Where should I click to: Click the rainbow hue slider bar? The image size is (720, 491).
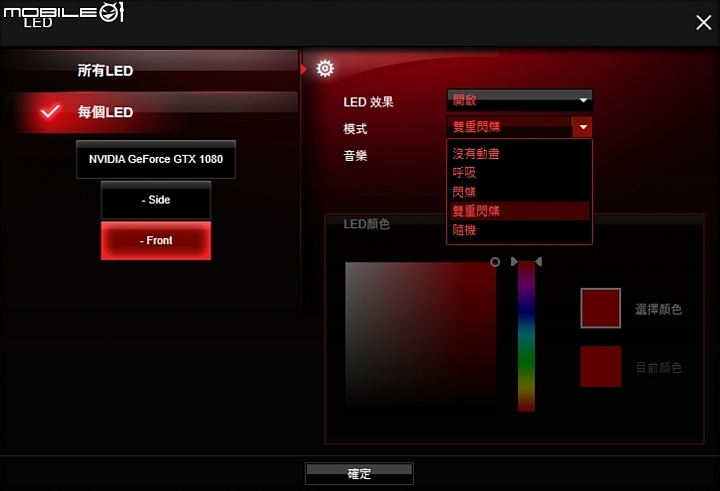coord(526,336)
